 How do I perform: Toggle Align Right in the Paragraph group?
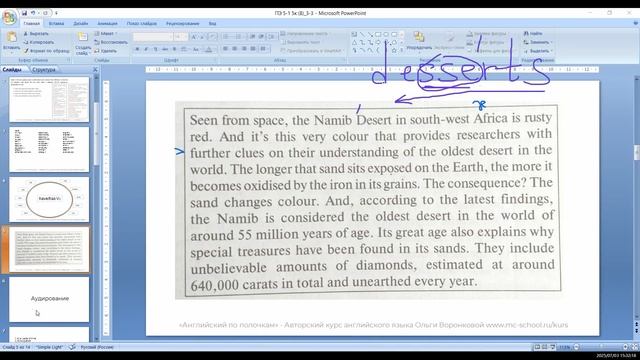point(244,49)
